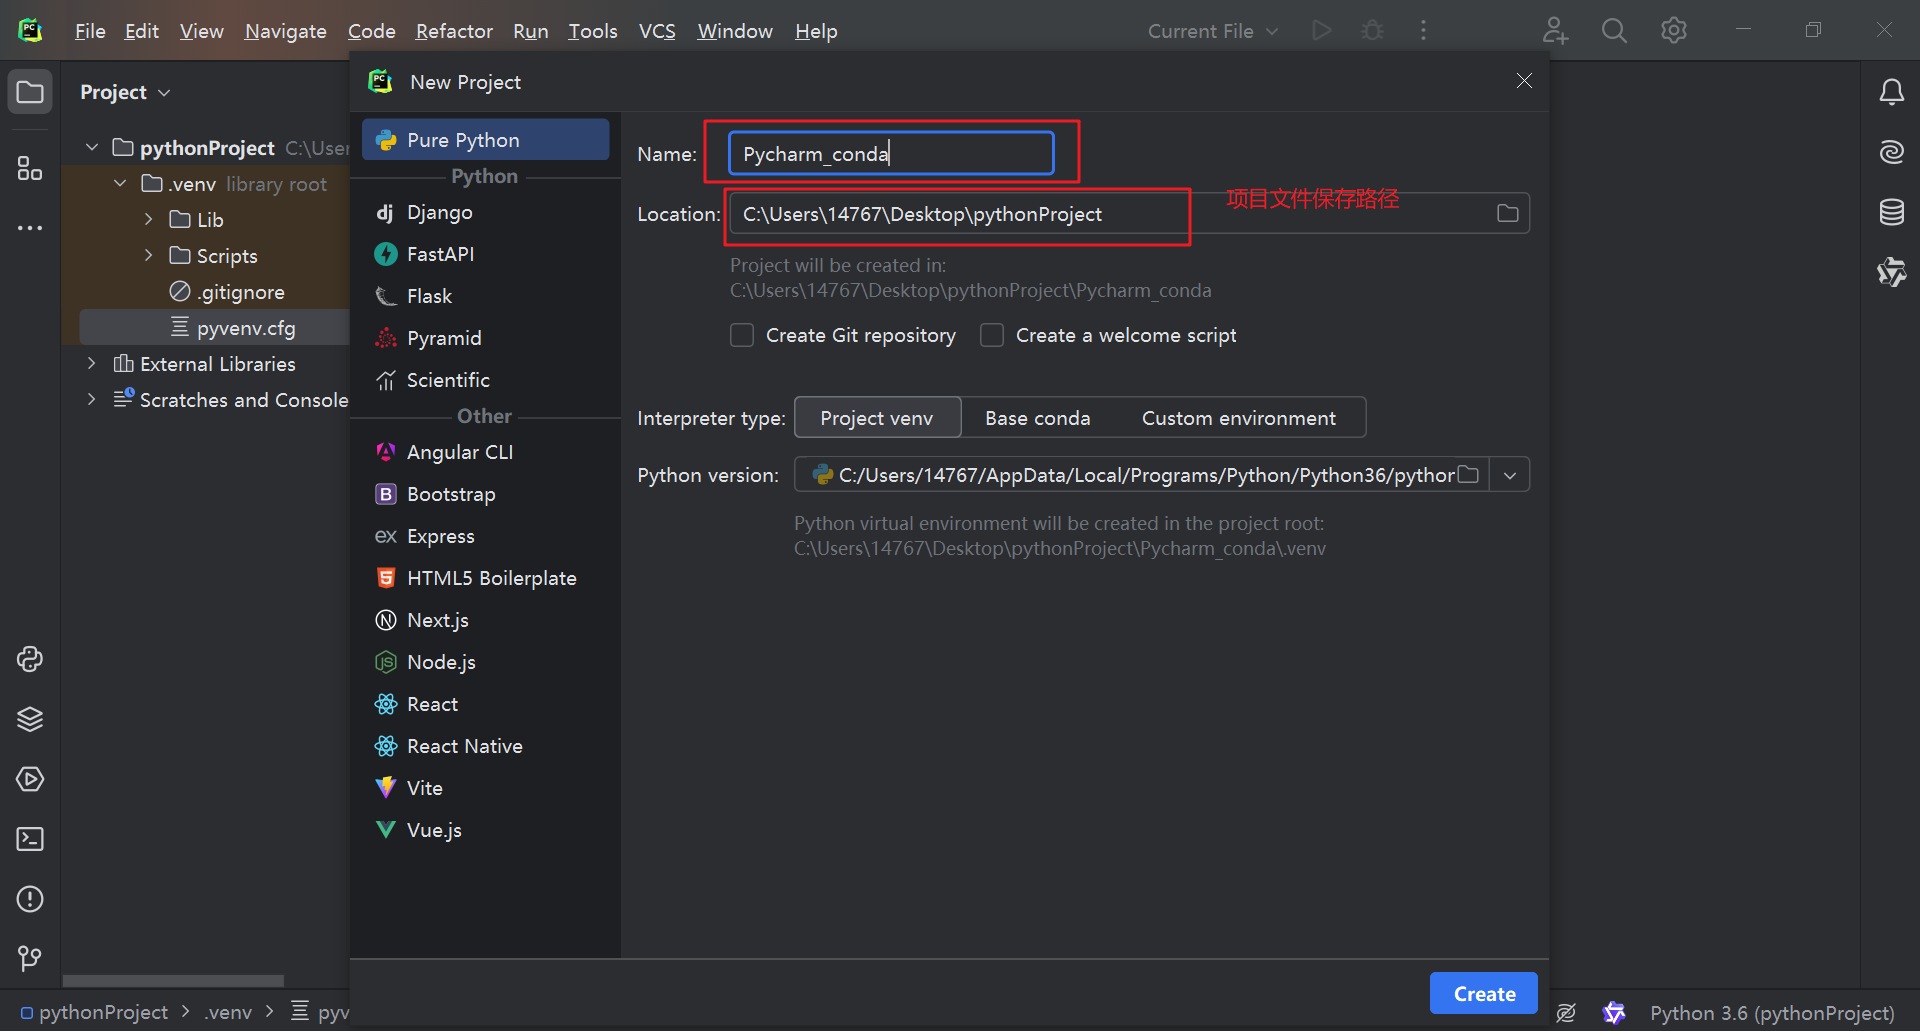Open Current File run configuration dropdown

coord(1213,31)
